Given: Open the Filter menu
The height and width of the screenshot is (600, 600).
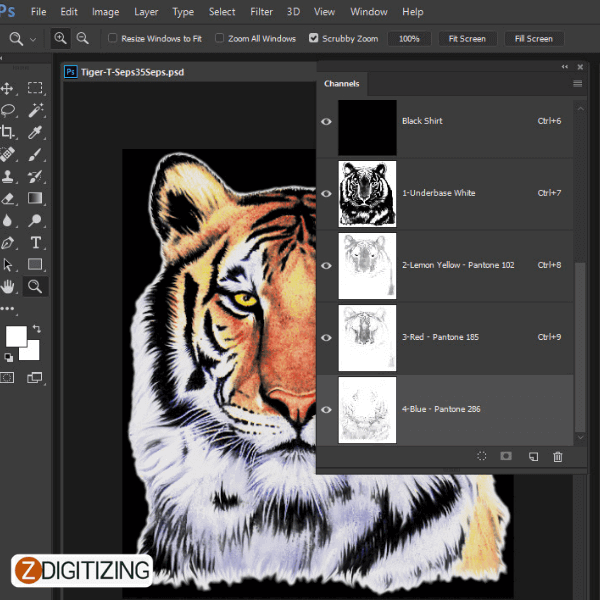Looking at the screenshot, I should [261, 12].
